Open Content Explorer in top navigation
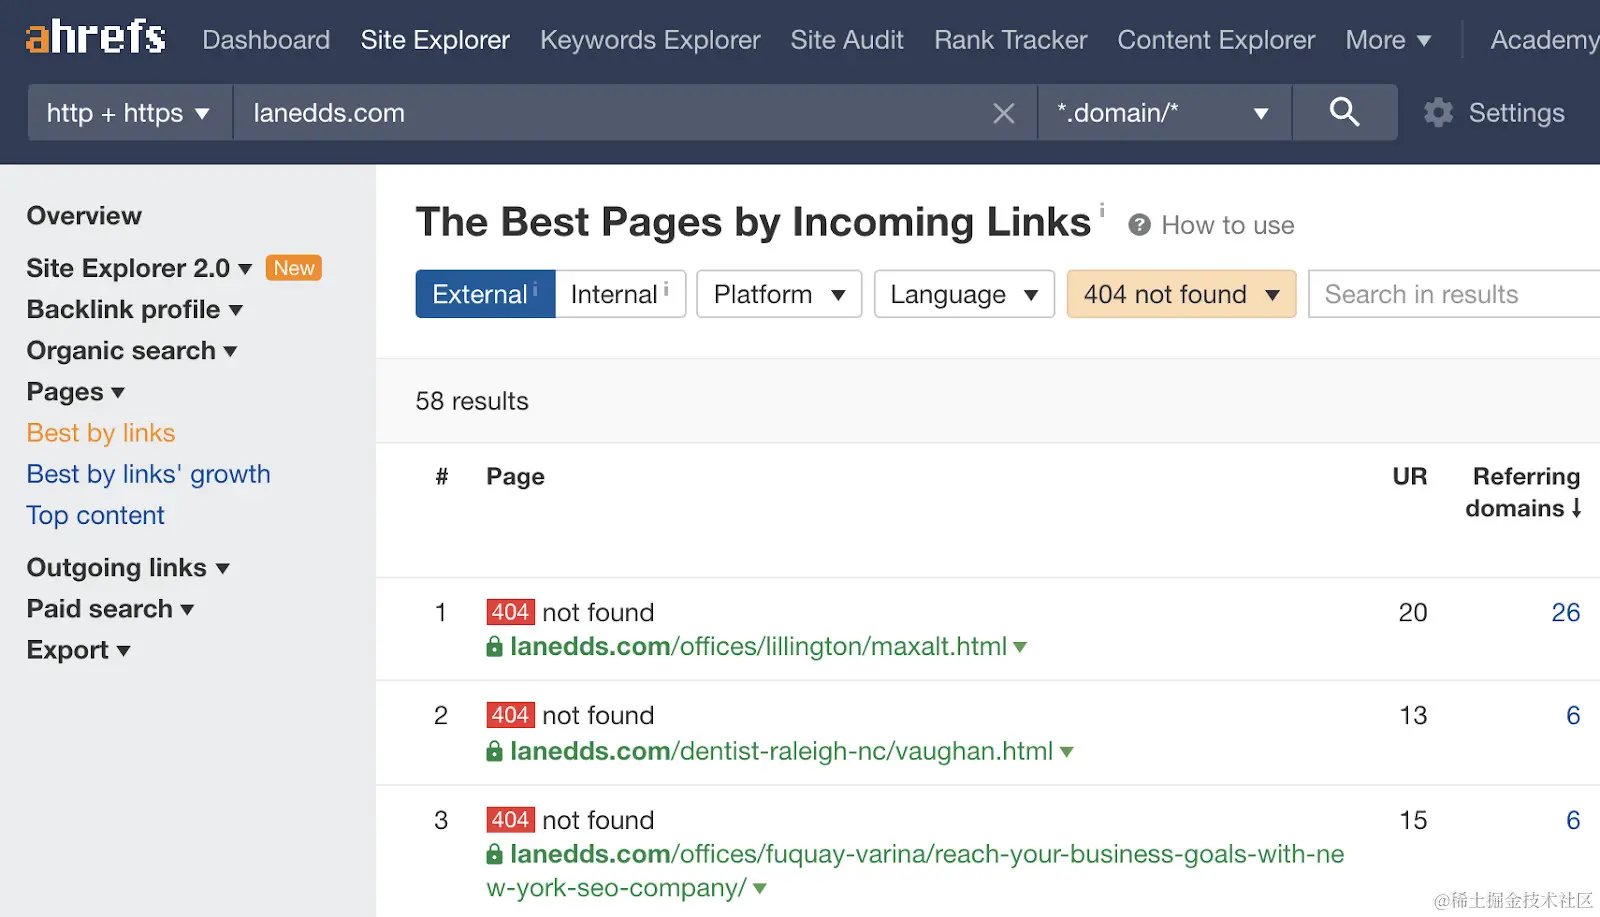Viewport: 1600px width, 917px height. [1216, 40]
